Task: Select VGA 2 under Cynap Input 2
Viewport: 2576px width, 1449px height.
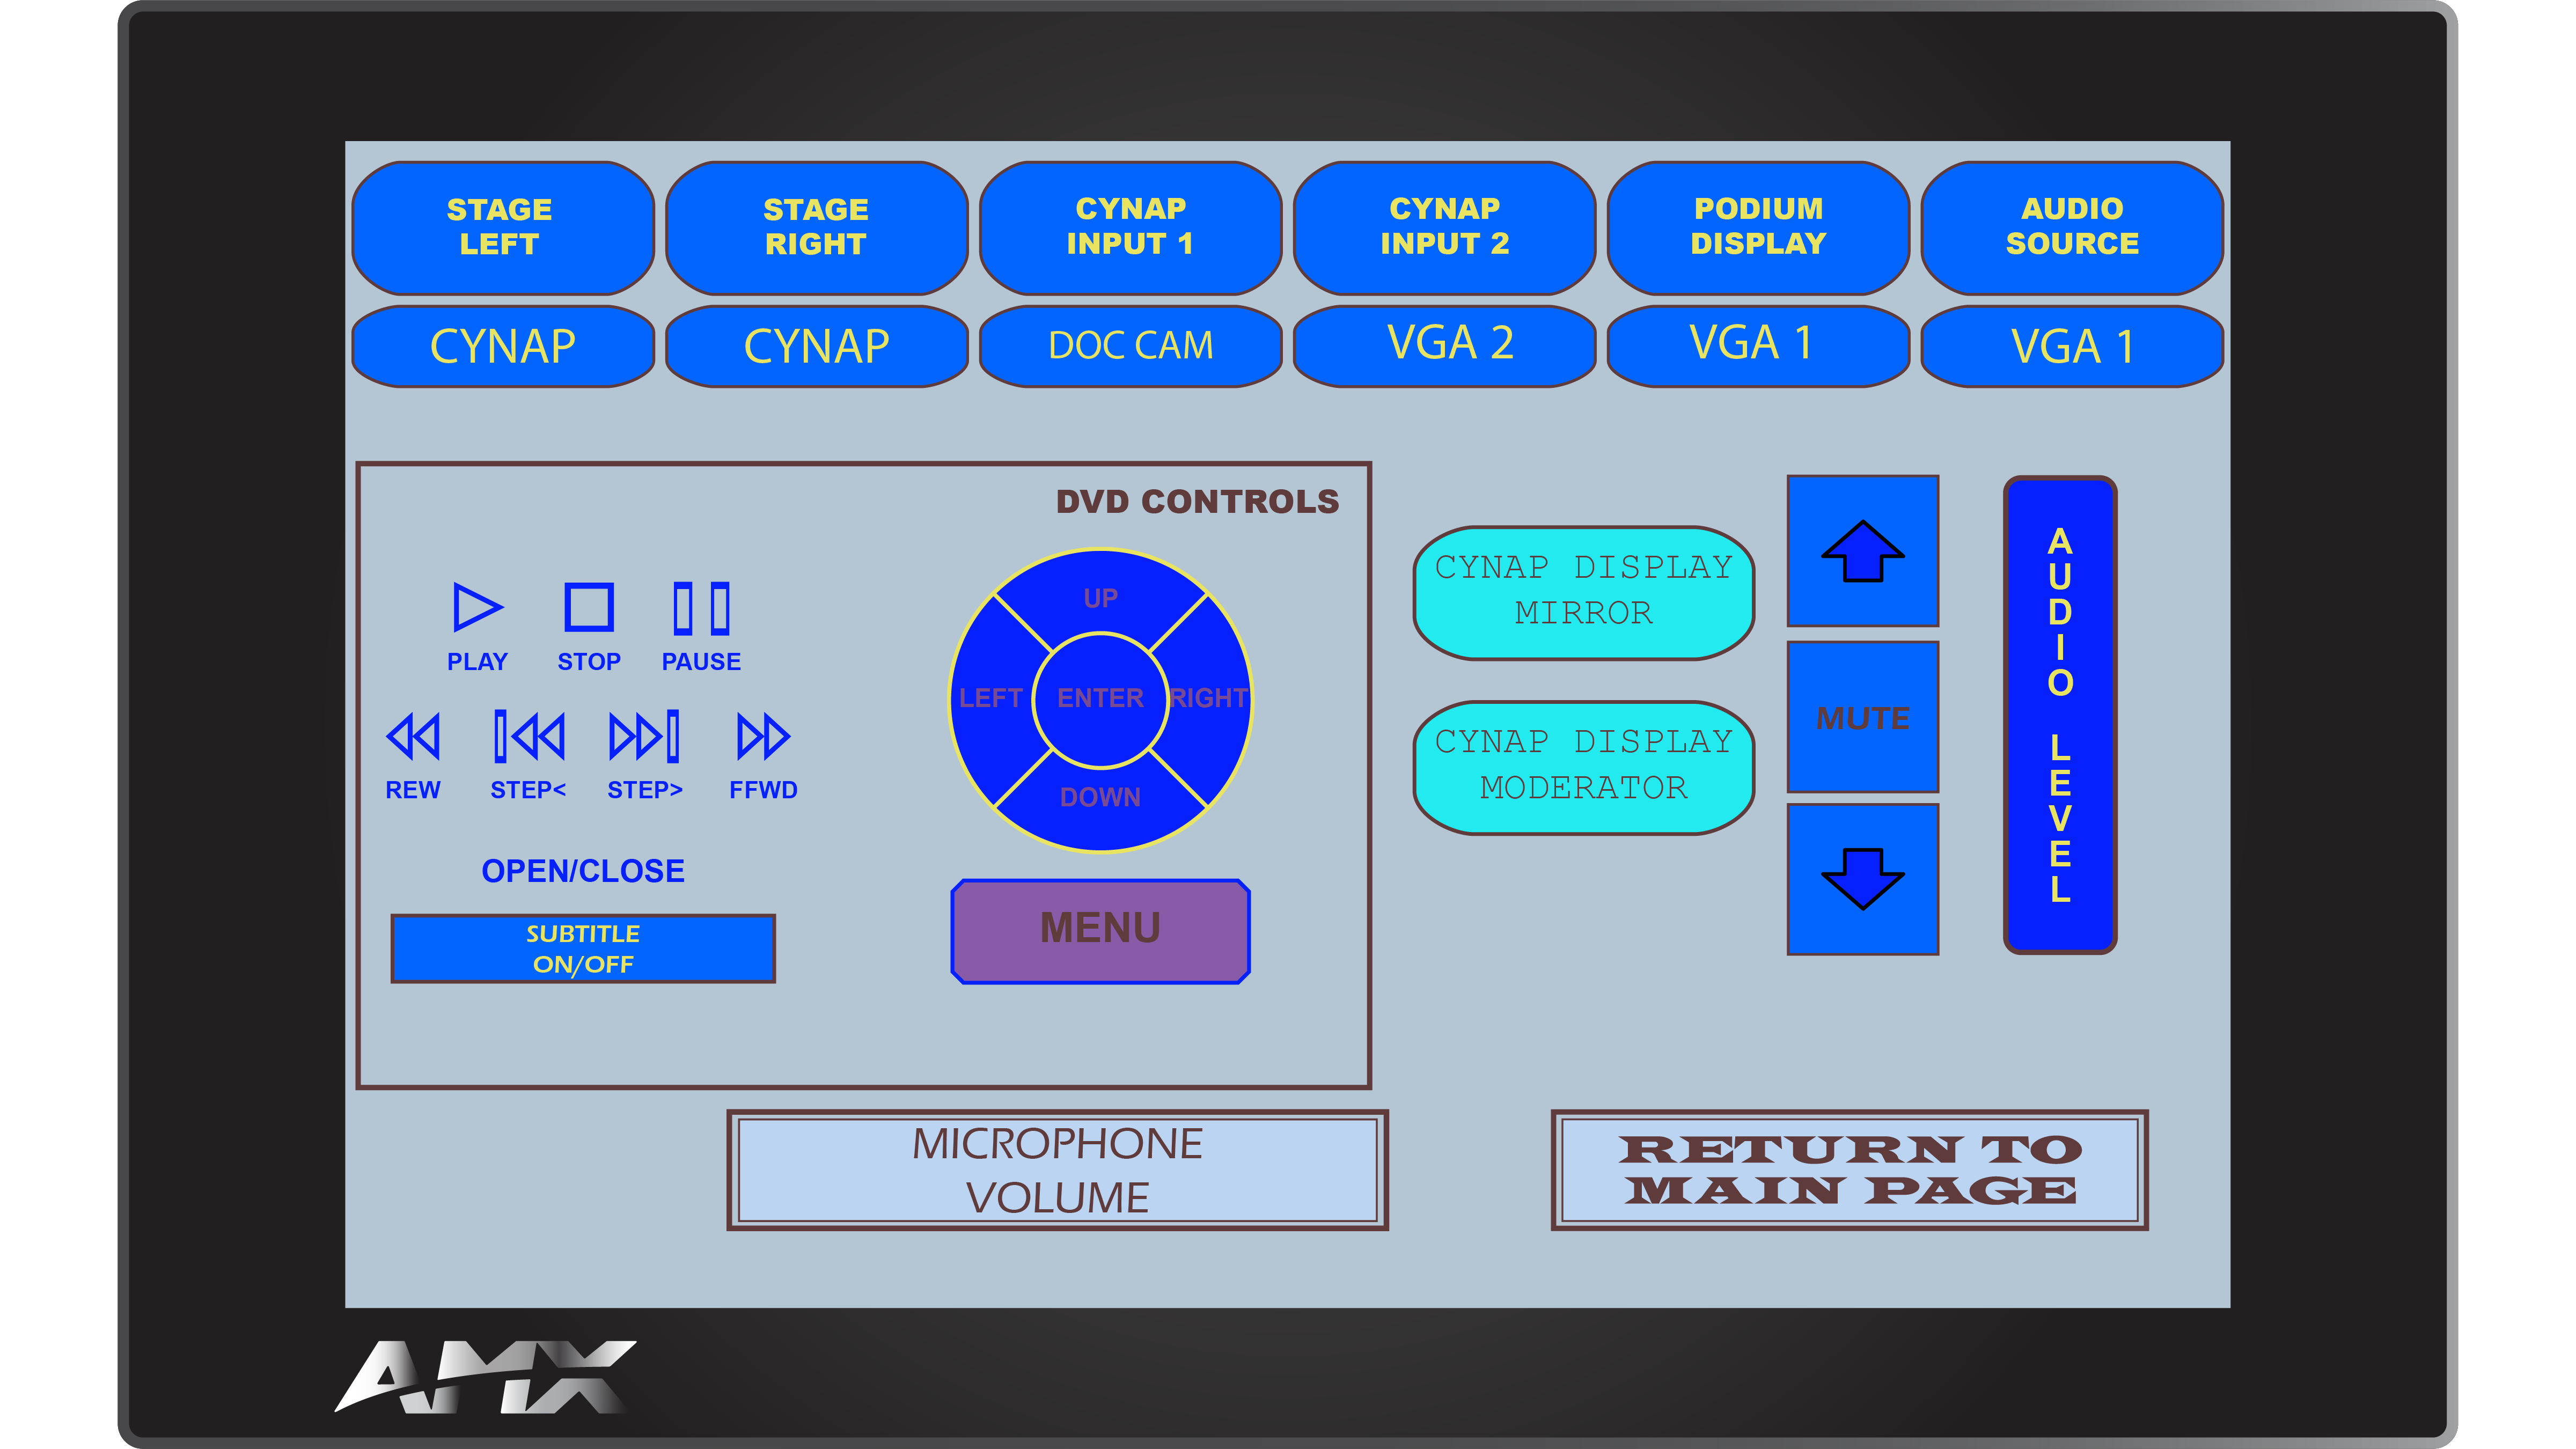Action: [x=1444, y=346]
